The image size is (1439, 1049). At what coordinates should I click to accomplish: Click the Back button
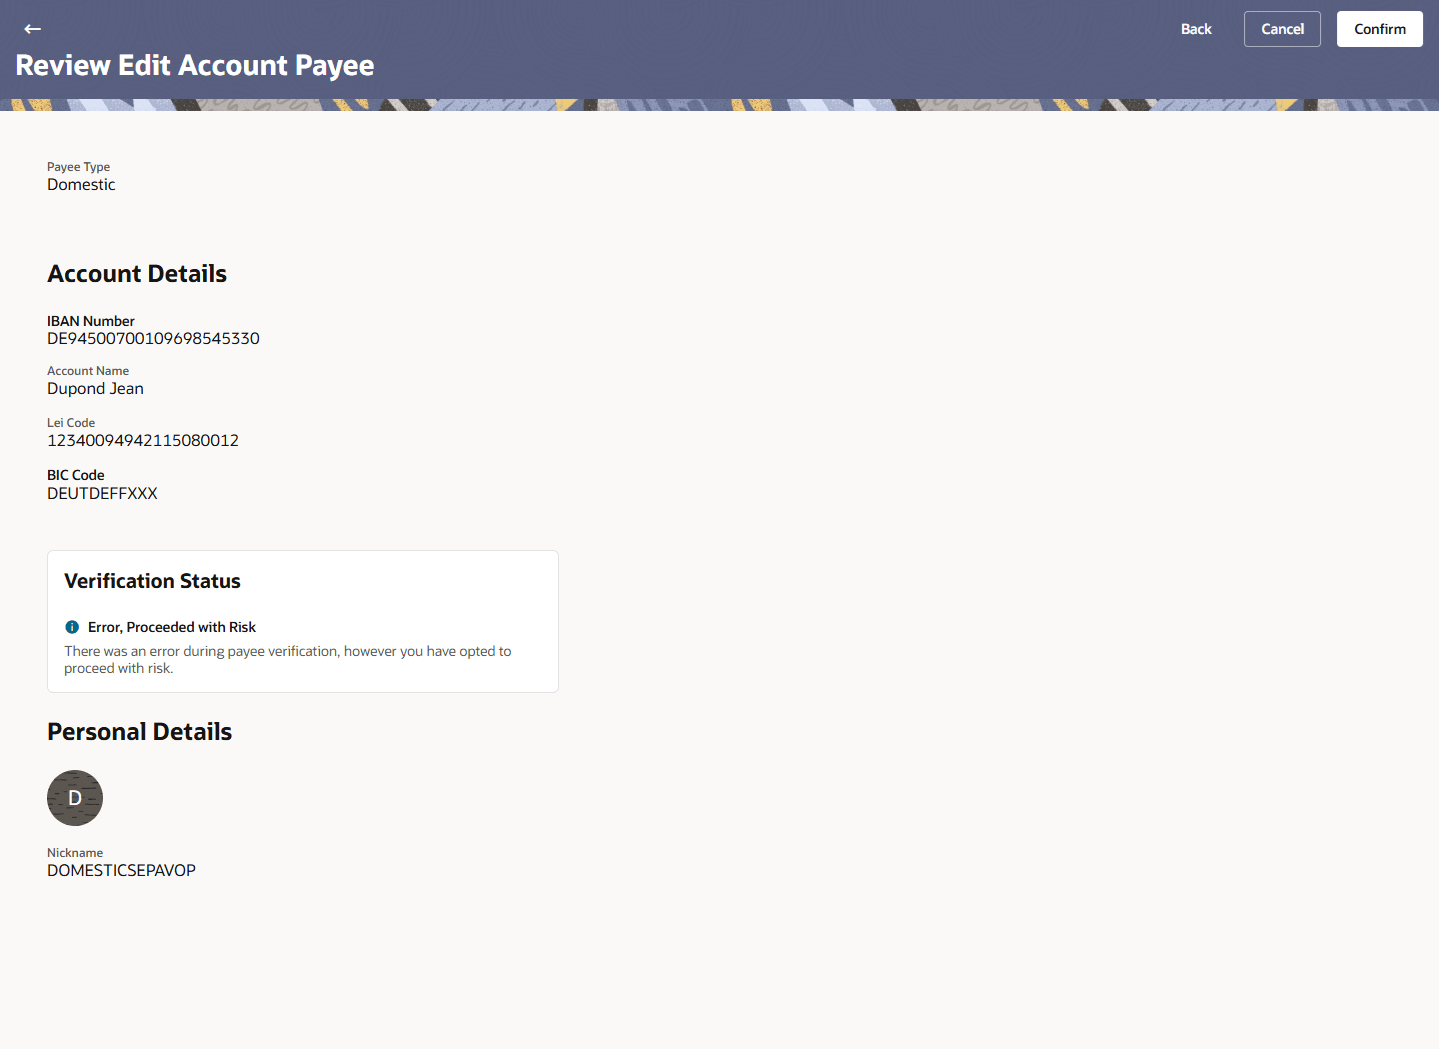click(1196, 29)
